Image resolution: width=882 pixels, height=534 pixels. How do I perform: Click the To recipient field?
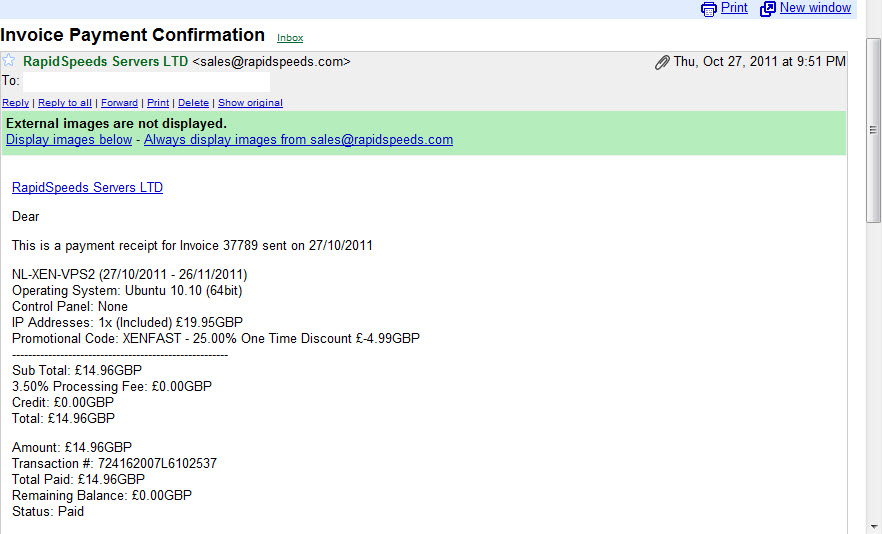pos(146,82)
